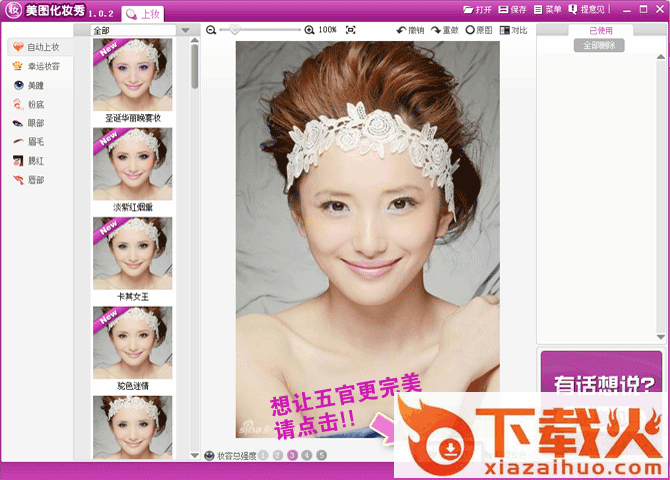Click 全部删除 to remove all used items

point(599,46)
